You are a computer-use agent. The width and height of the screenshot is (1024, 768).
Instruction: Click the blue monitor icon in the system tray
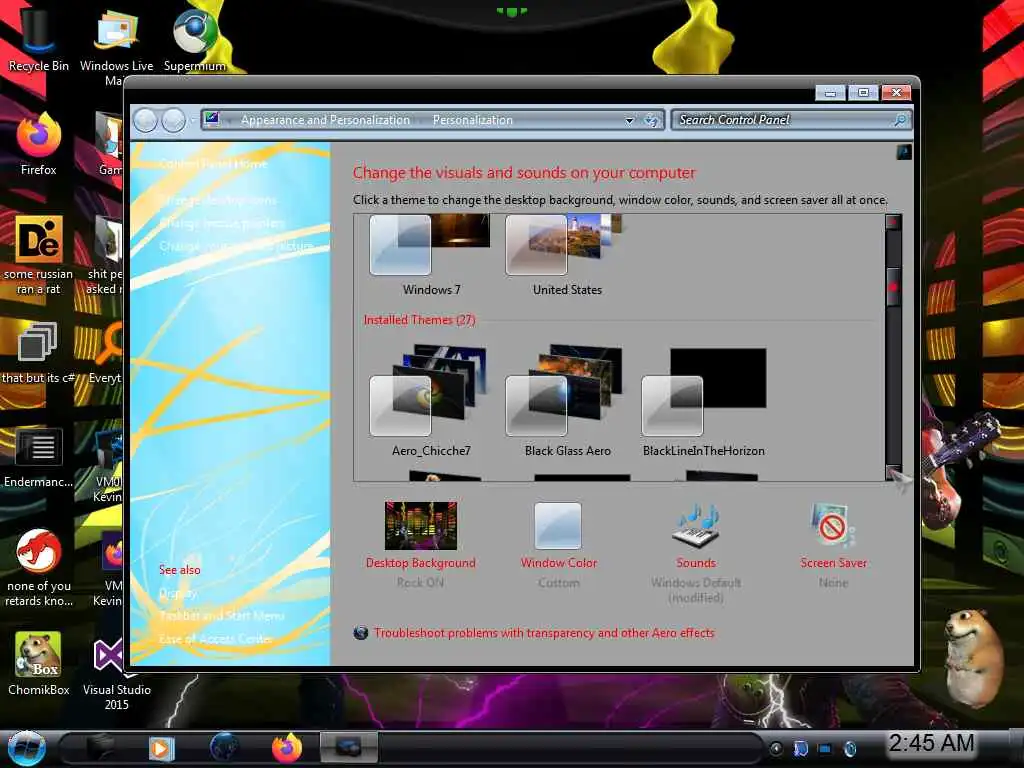[x=825, y=748]
